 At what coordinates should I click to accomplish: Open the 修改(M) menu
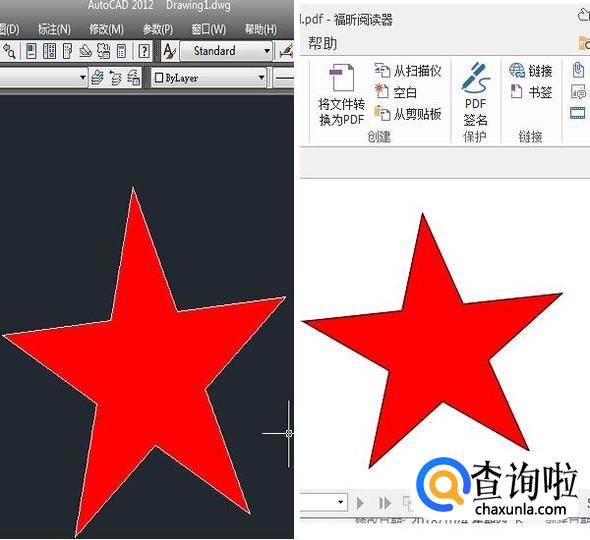point(106,29)
